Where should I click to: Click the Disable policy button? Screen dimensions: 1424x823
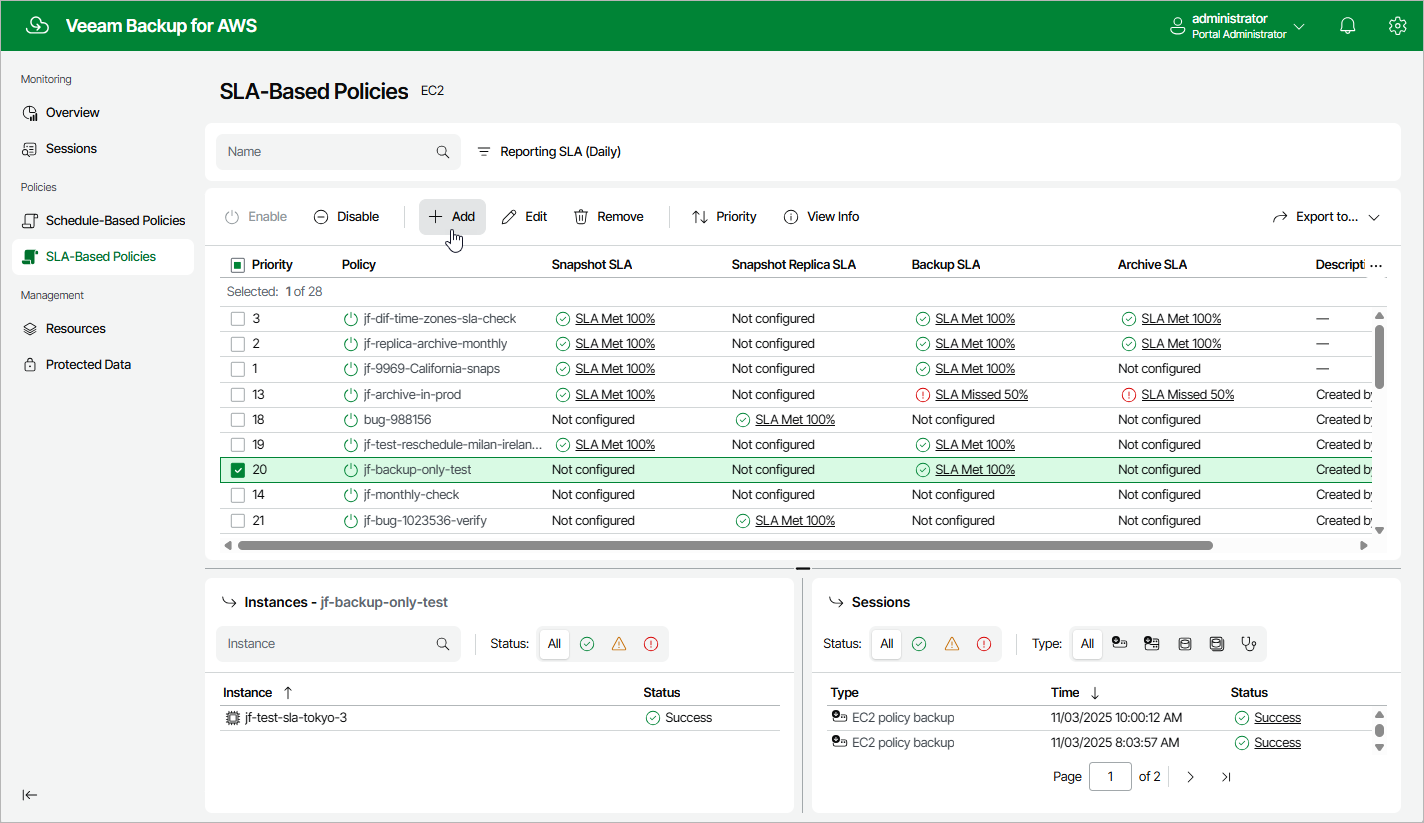pos(346,217)
